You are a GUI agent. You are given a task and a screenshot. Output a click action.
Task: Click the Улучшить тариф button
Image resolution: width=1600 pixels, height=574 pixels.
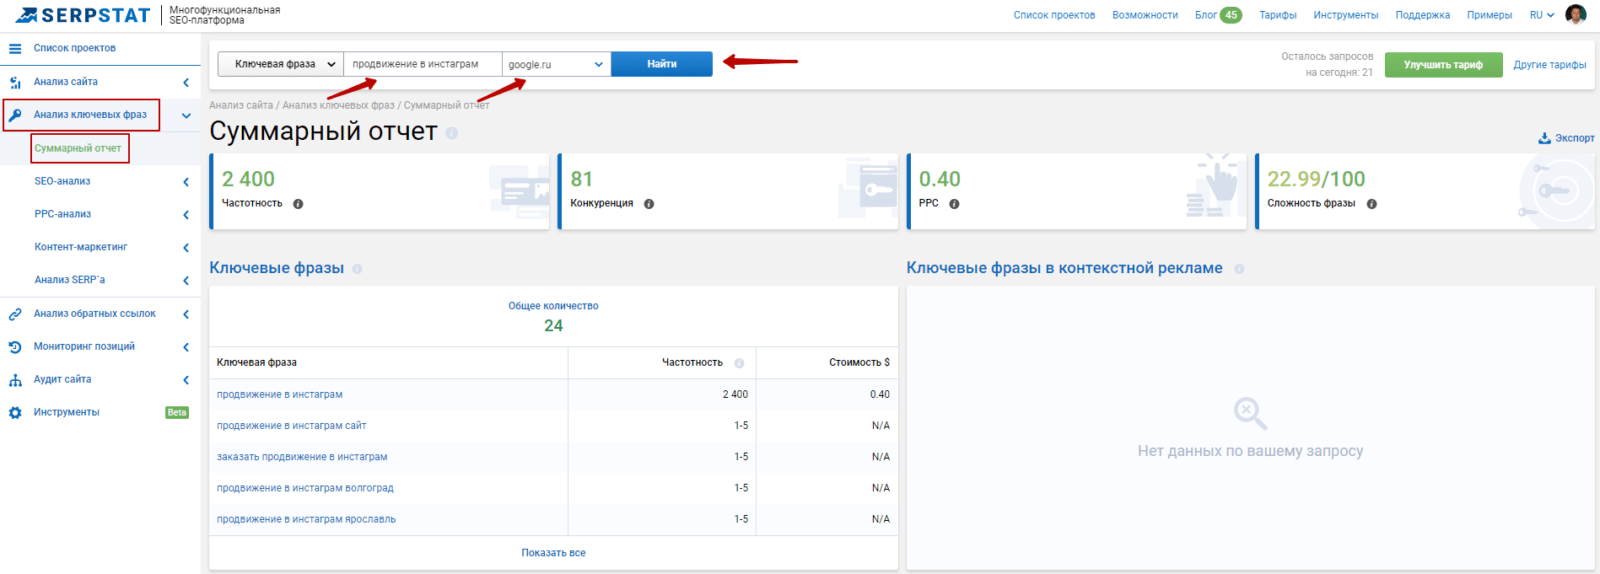[1443, 65]
